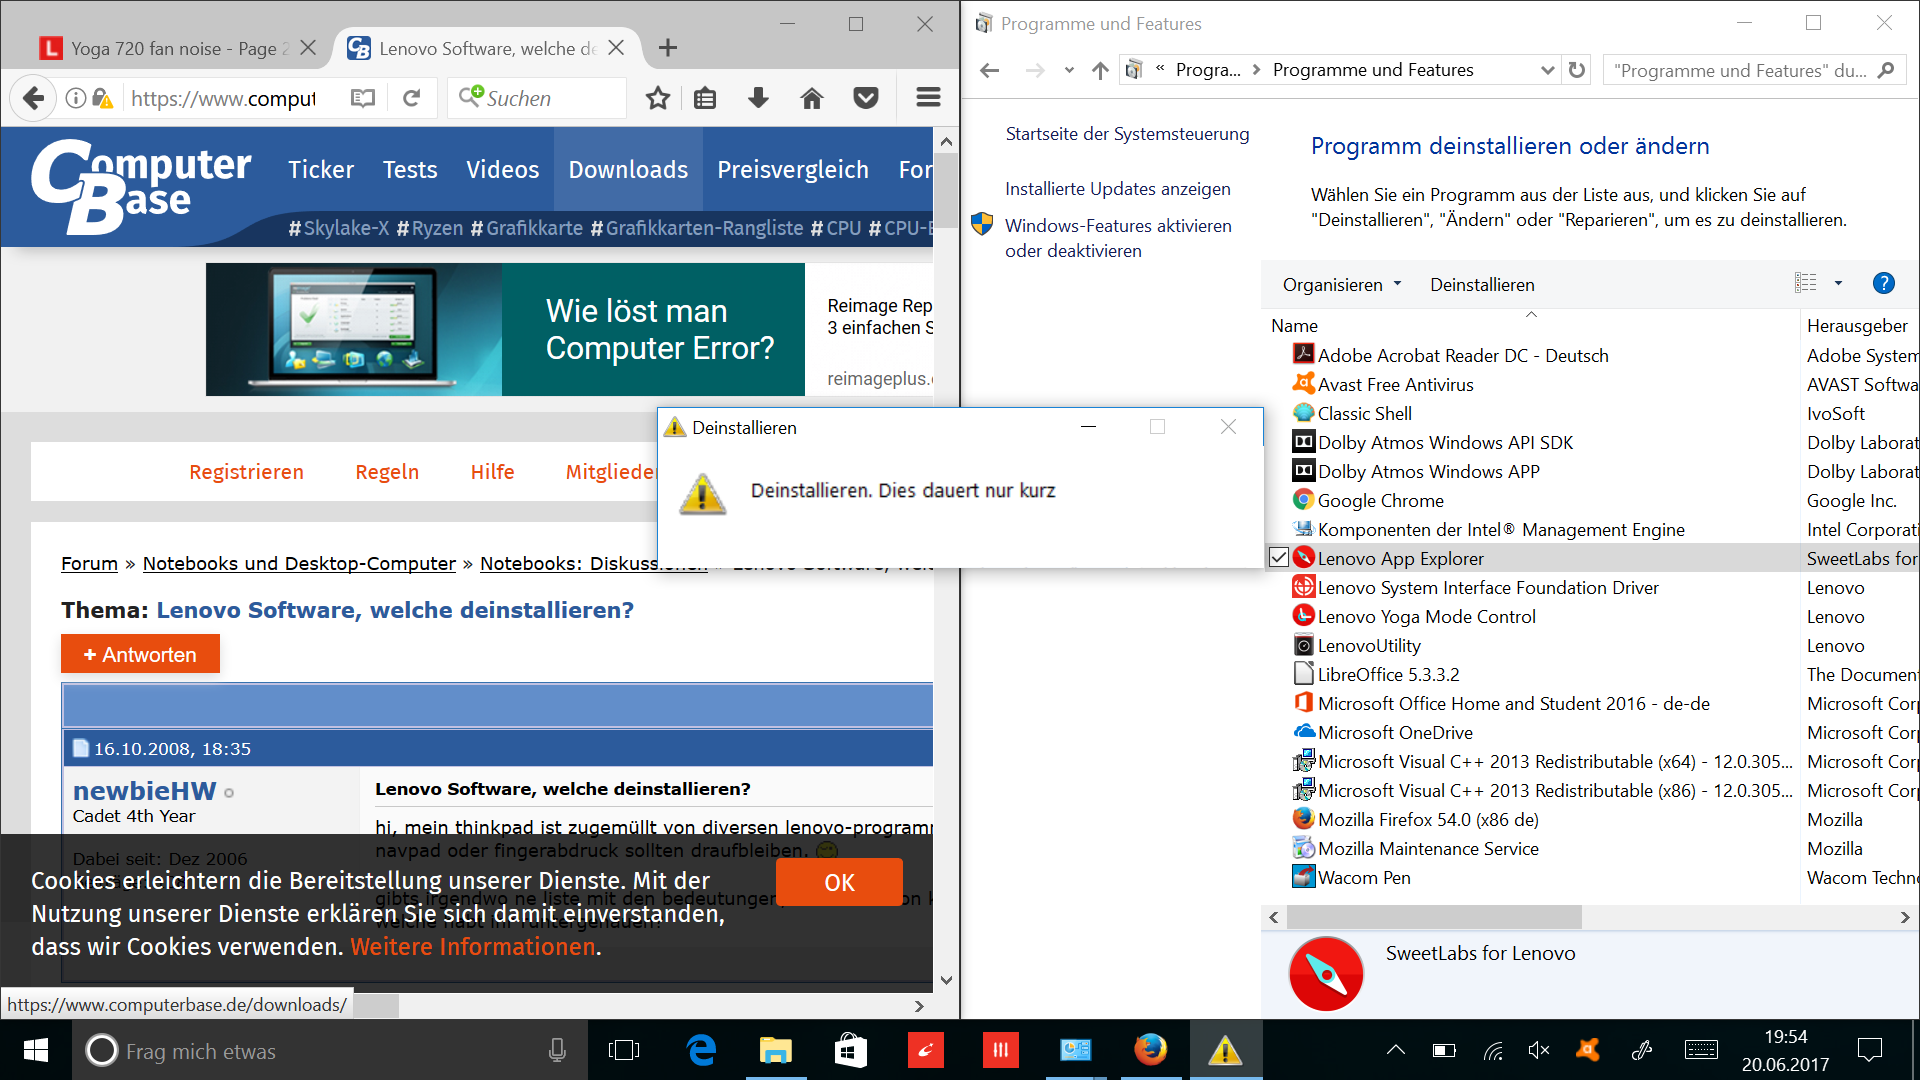Select Microsoft OneDrive entry

pos(1395,732)
